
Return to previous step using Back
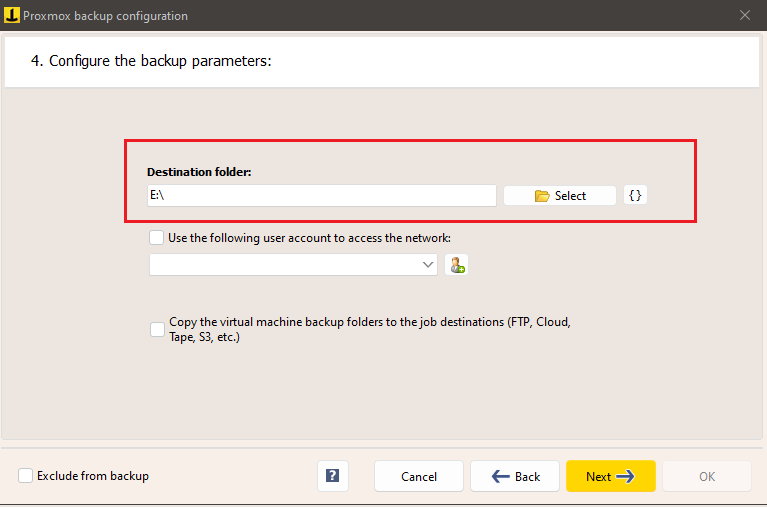pos(516,477)
